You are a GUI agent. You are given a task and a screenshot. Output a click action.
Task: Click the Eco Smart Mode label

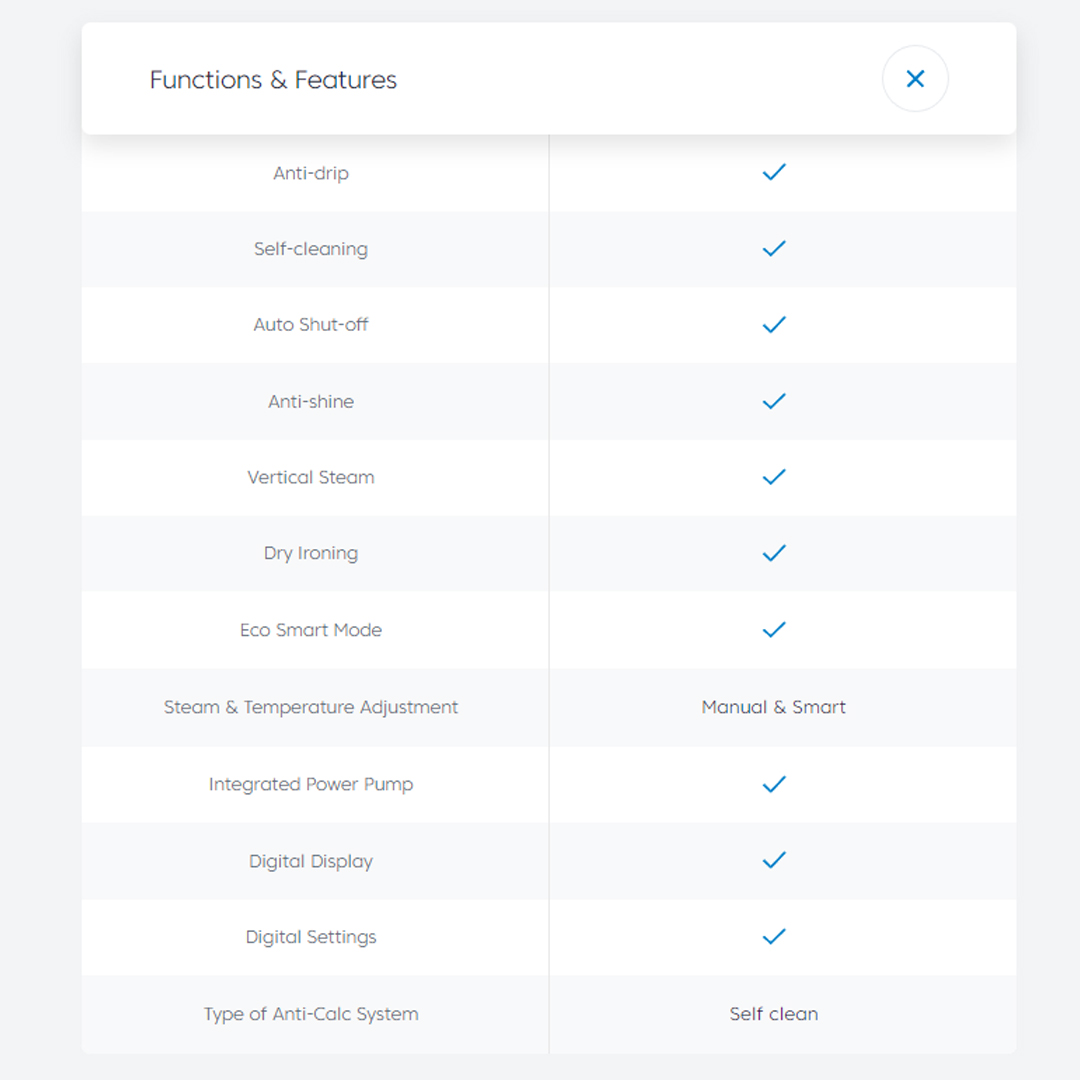tap(311, 630)
